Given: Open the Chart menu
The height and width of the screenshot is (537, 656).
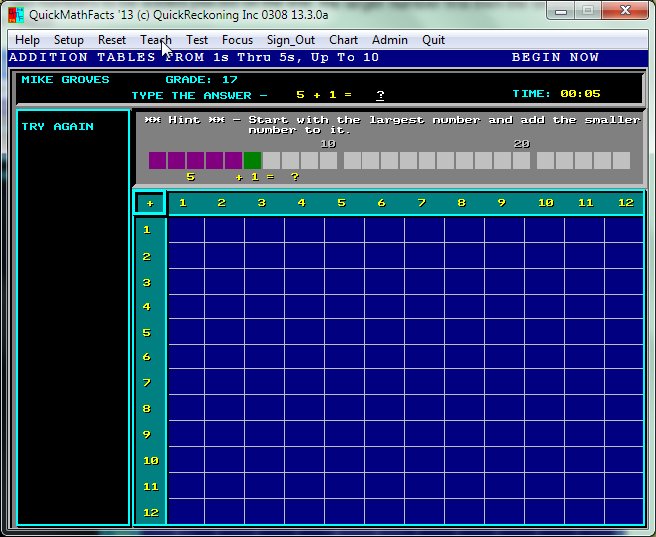Looking at the screenshot, I should point(343,40).
